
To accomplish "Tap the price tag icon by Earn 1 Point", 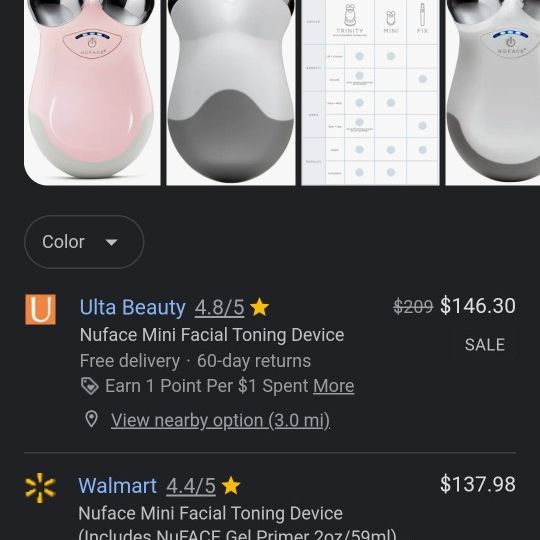I will [x=90, y=386].
